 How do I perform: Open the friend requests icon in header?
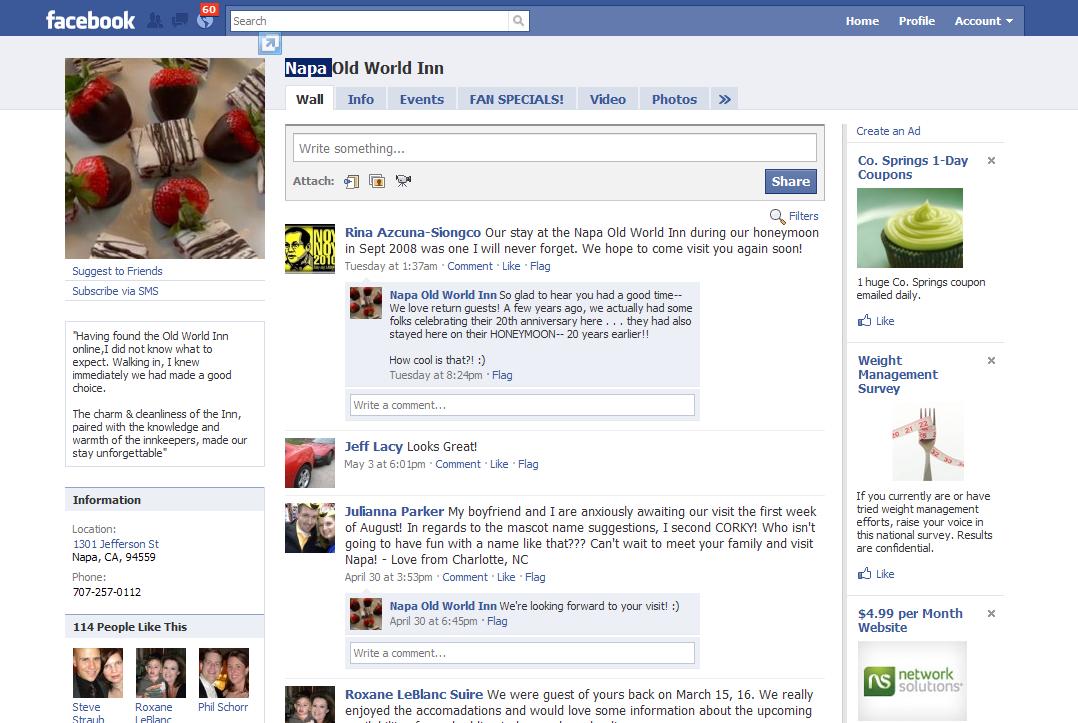point(155,21)
